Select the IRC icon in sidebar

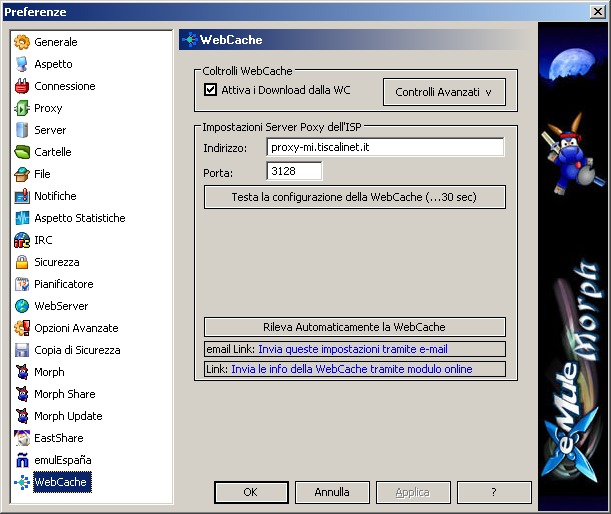pos(22,240)
